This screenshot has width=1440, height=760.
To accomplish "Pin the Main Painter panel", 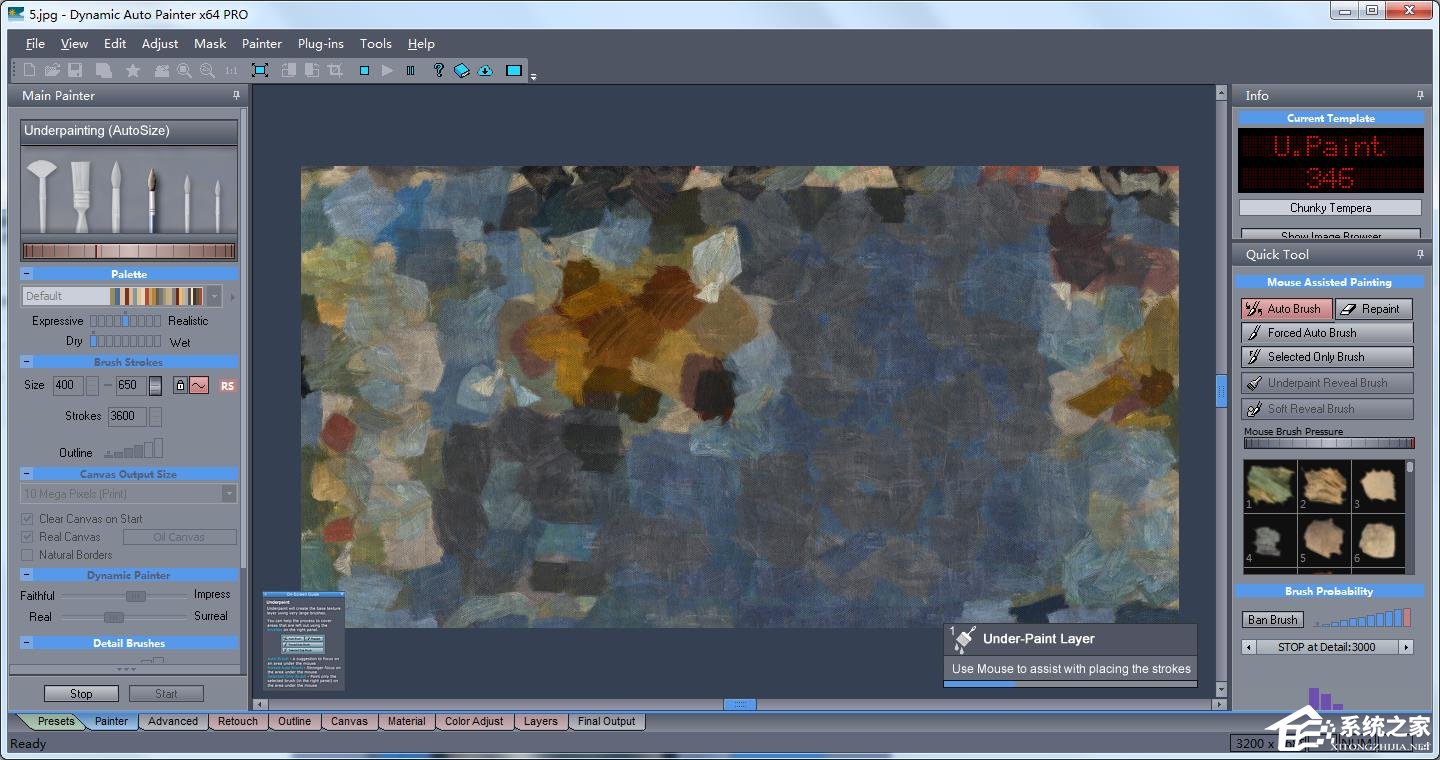I will [x=236, y=95].
